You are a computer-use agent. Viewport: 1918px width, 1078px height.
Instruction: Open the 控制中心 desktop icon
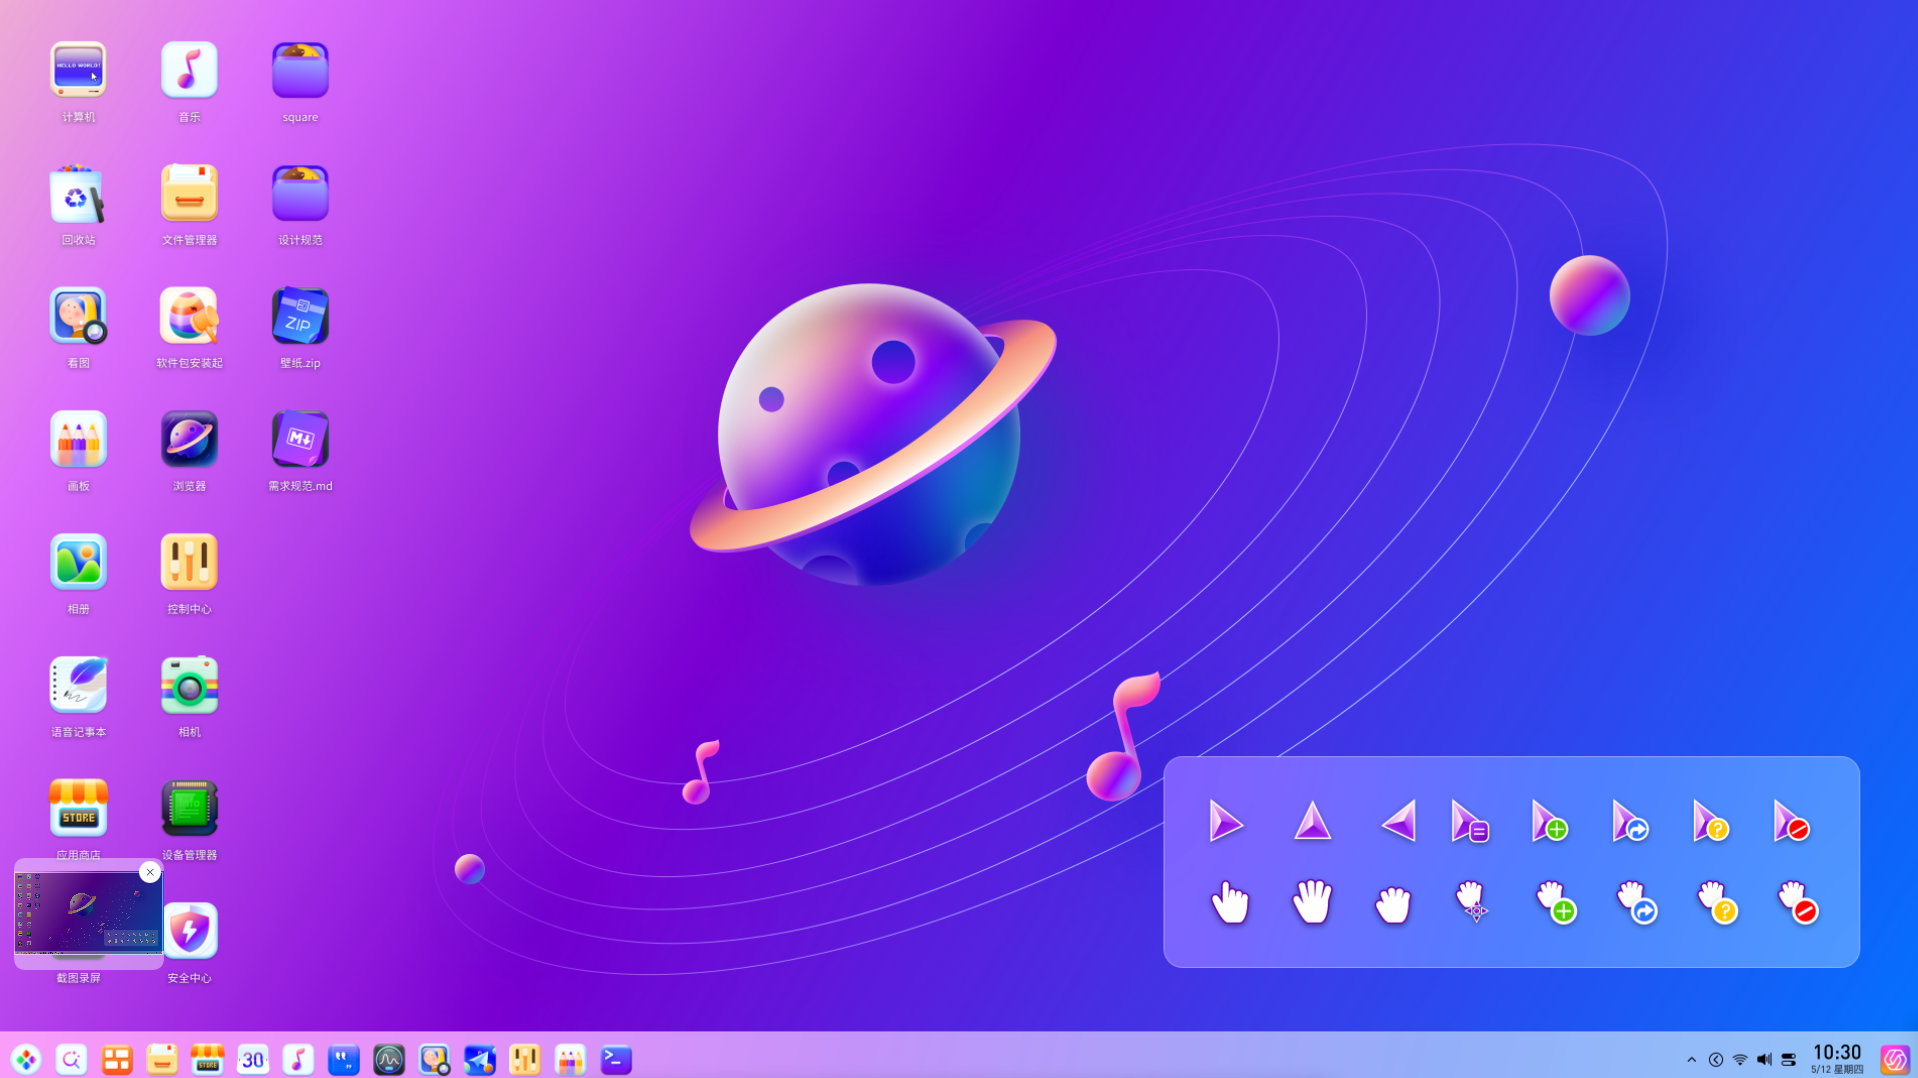189,562
